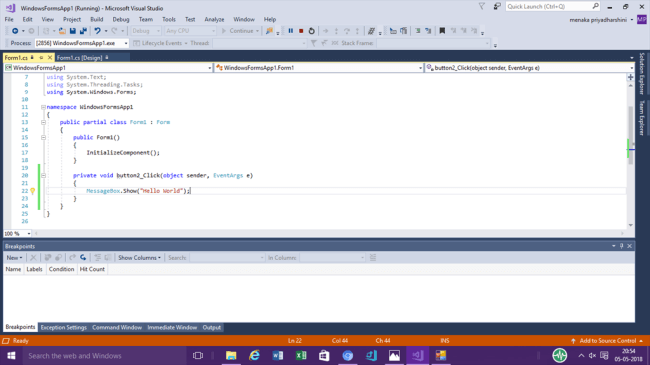Viewport: 650px width, 365px height.
Task: Save the current file
Action: 73,31
